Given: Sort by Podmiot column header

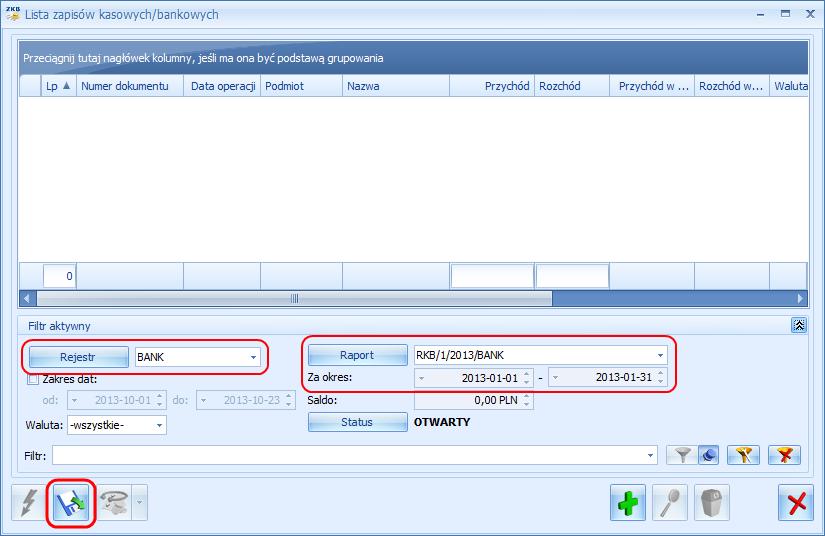Looking at the screenshot, I should (x=301, y=86).
